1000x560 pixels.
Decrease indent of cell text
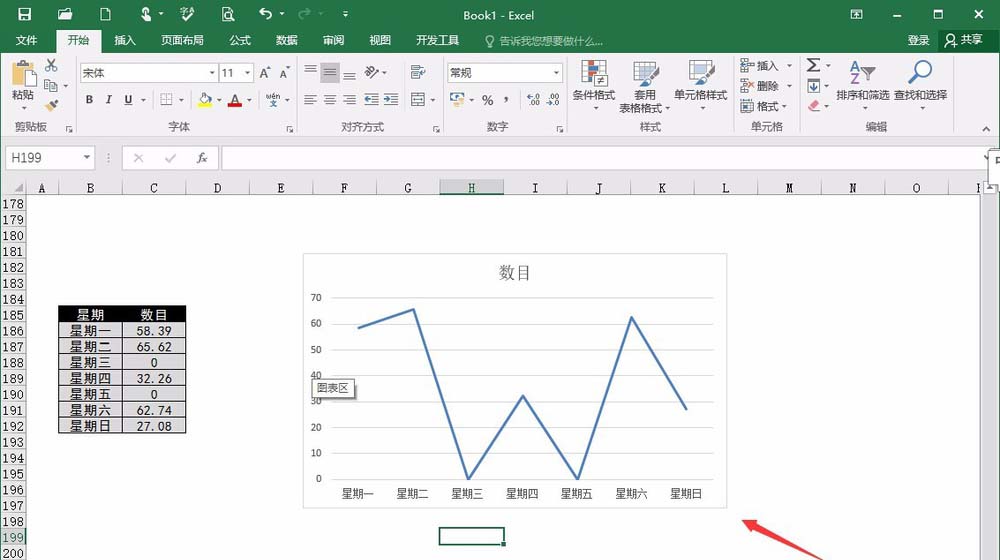(371, 99)
